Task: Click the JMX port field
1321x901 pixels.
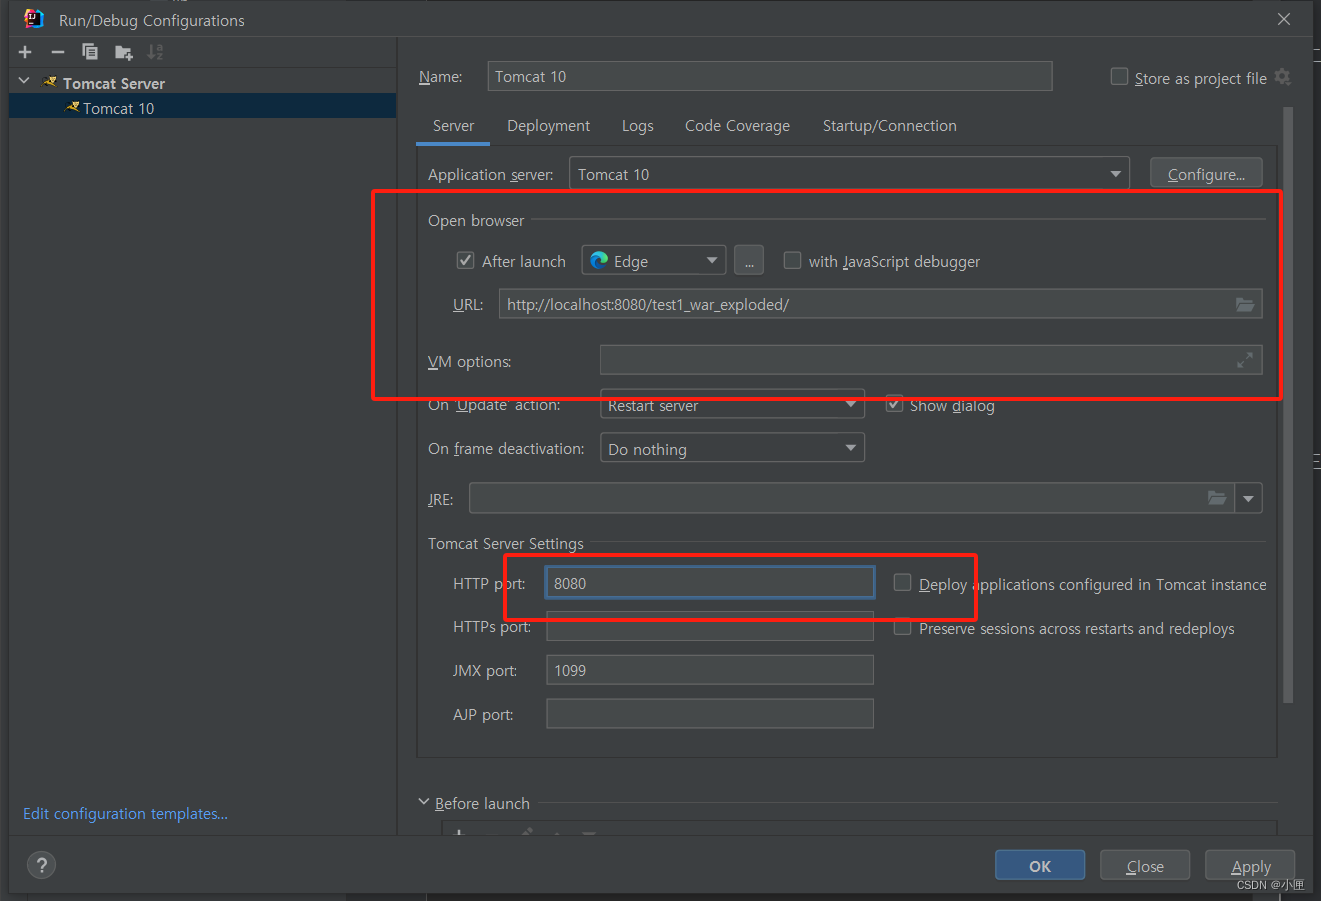Action: click(x=710, y=670)
